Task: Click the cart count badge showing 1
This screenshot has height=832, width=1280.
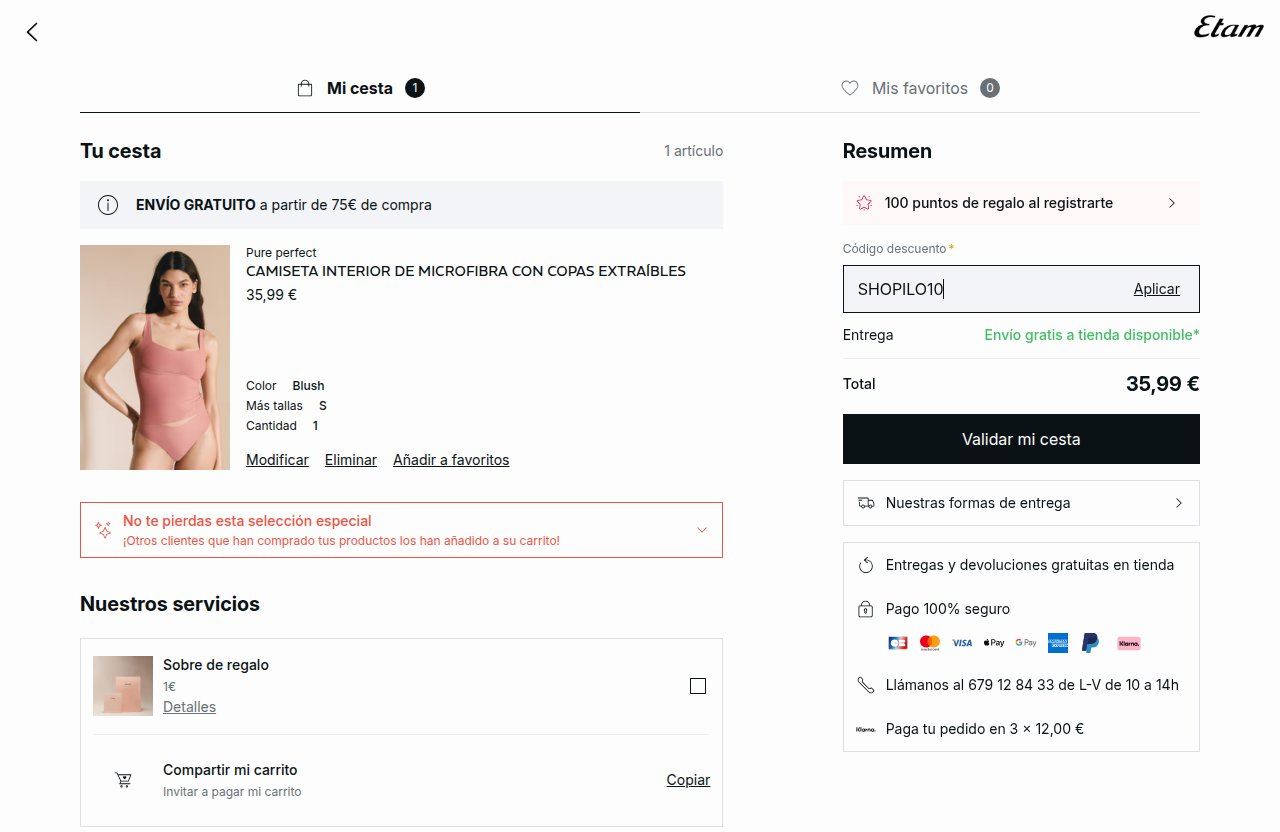Action: (415, 88)
